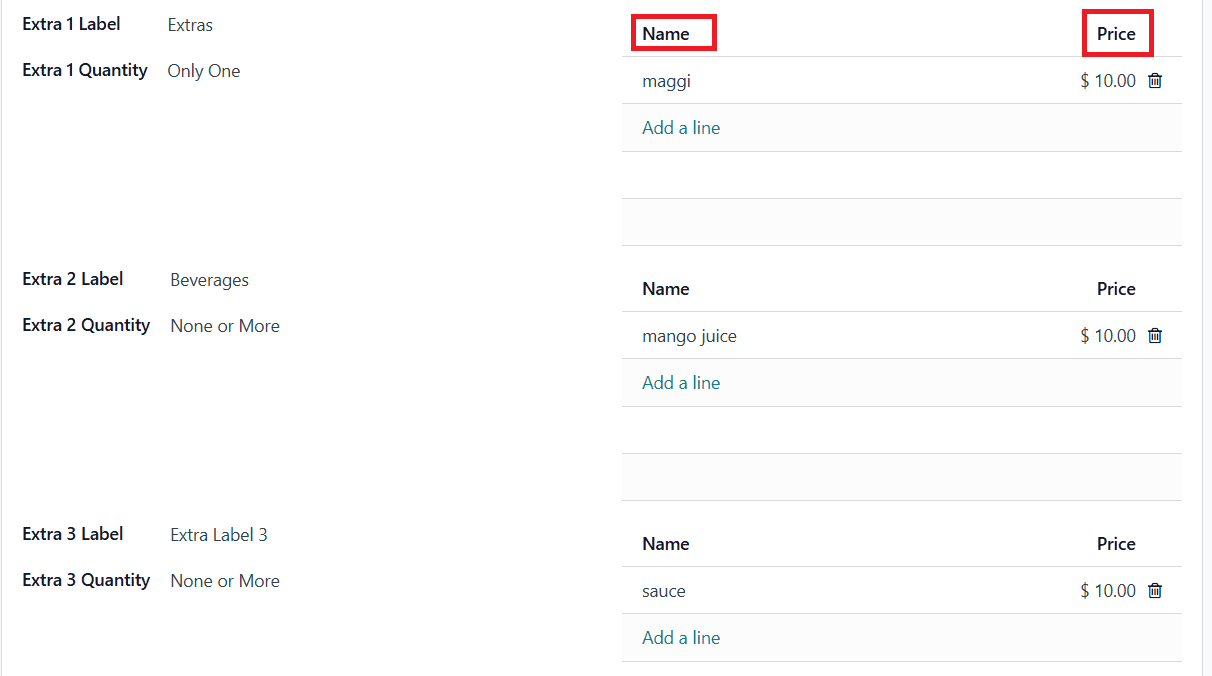Edit the Extra 1 Label field 'Extras'
Image resolution: width=1212 pixels, height=676 pixels.
(x=190, y=25)
